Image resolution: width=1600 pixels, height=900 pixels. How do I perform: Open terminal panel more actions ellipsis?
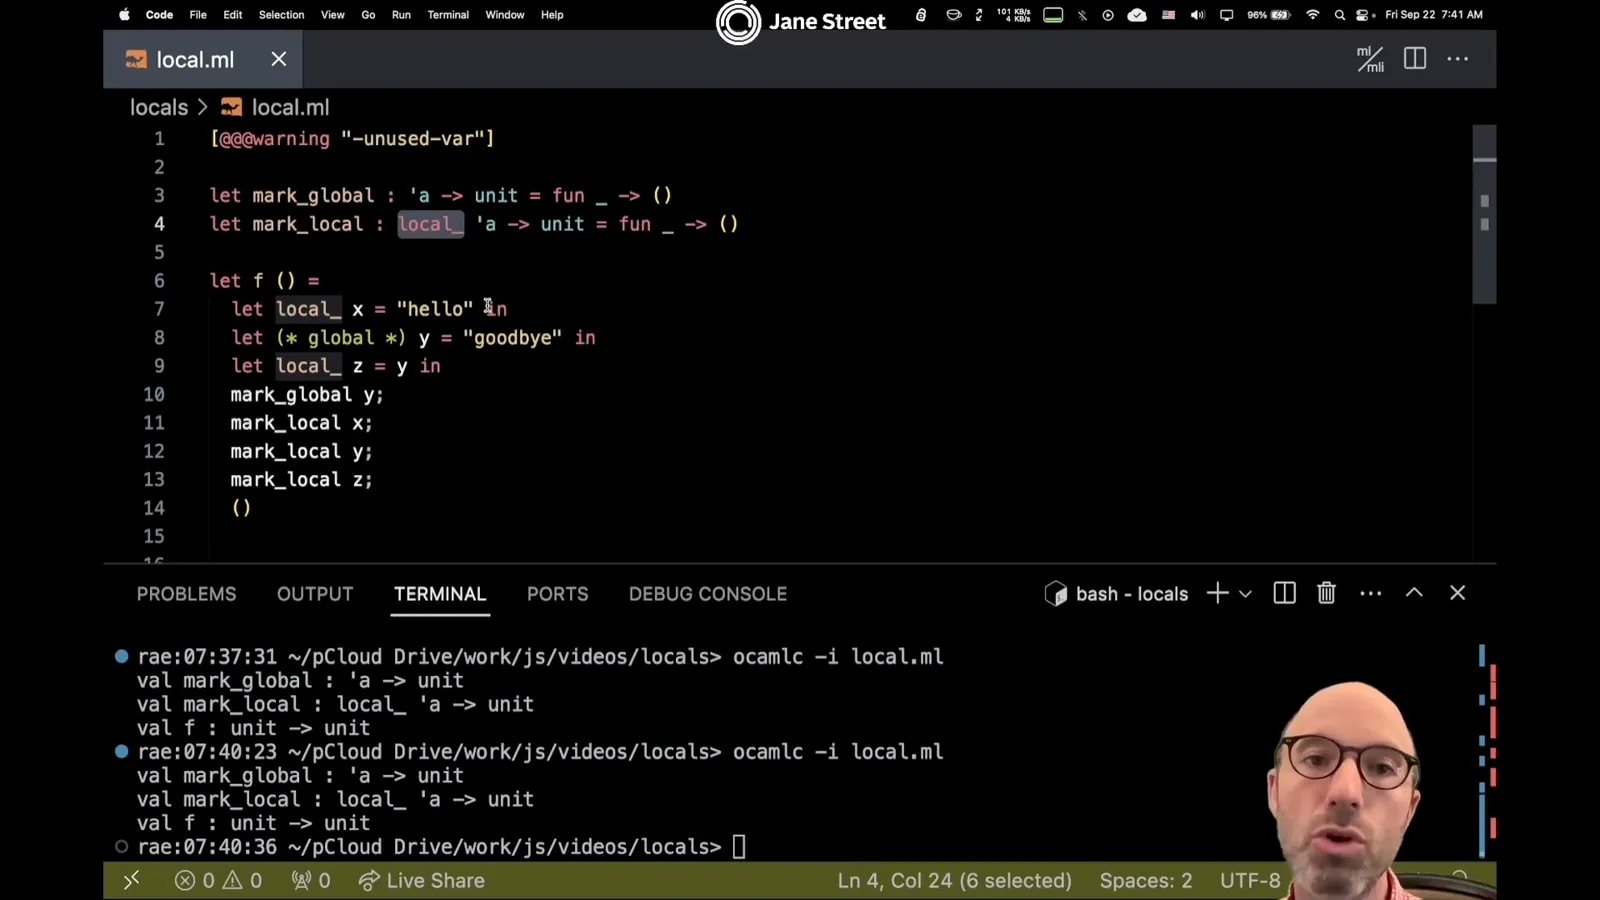[x=1371, y=593]
